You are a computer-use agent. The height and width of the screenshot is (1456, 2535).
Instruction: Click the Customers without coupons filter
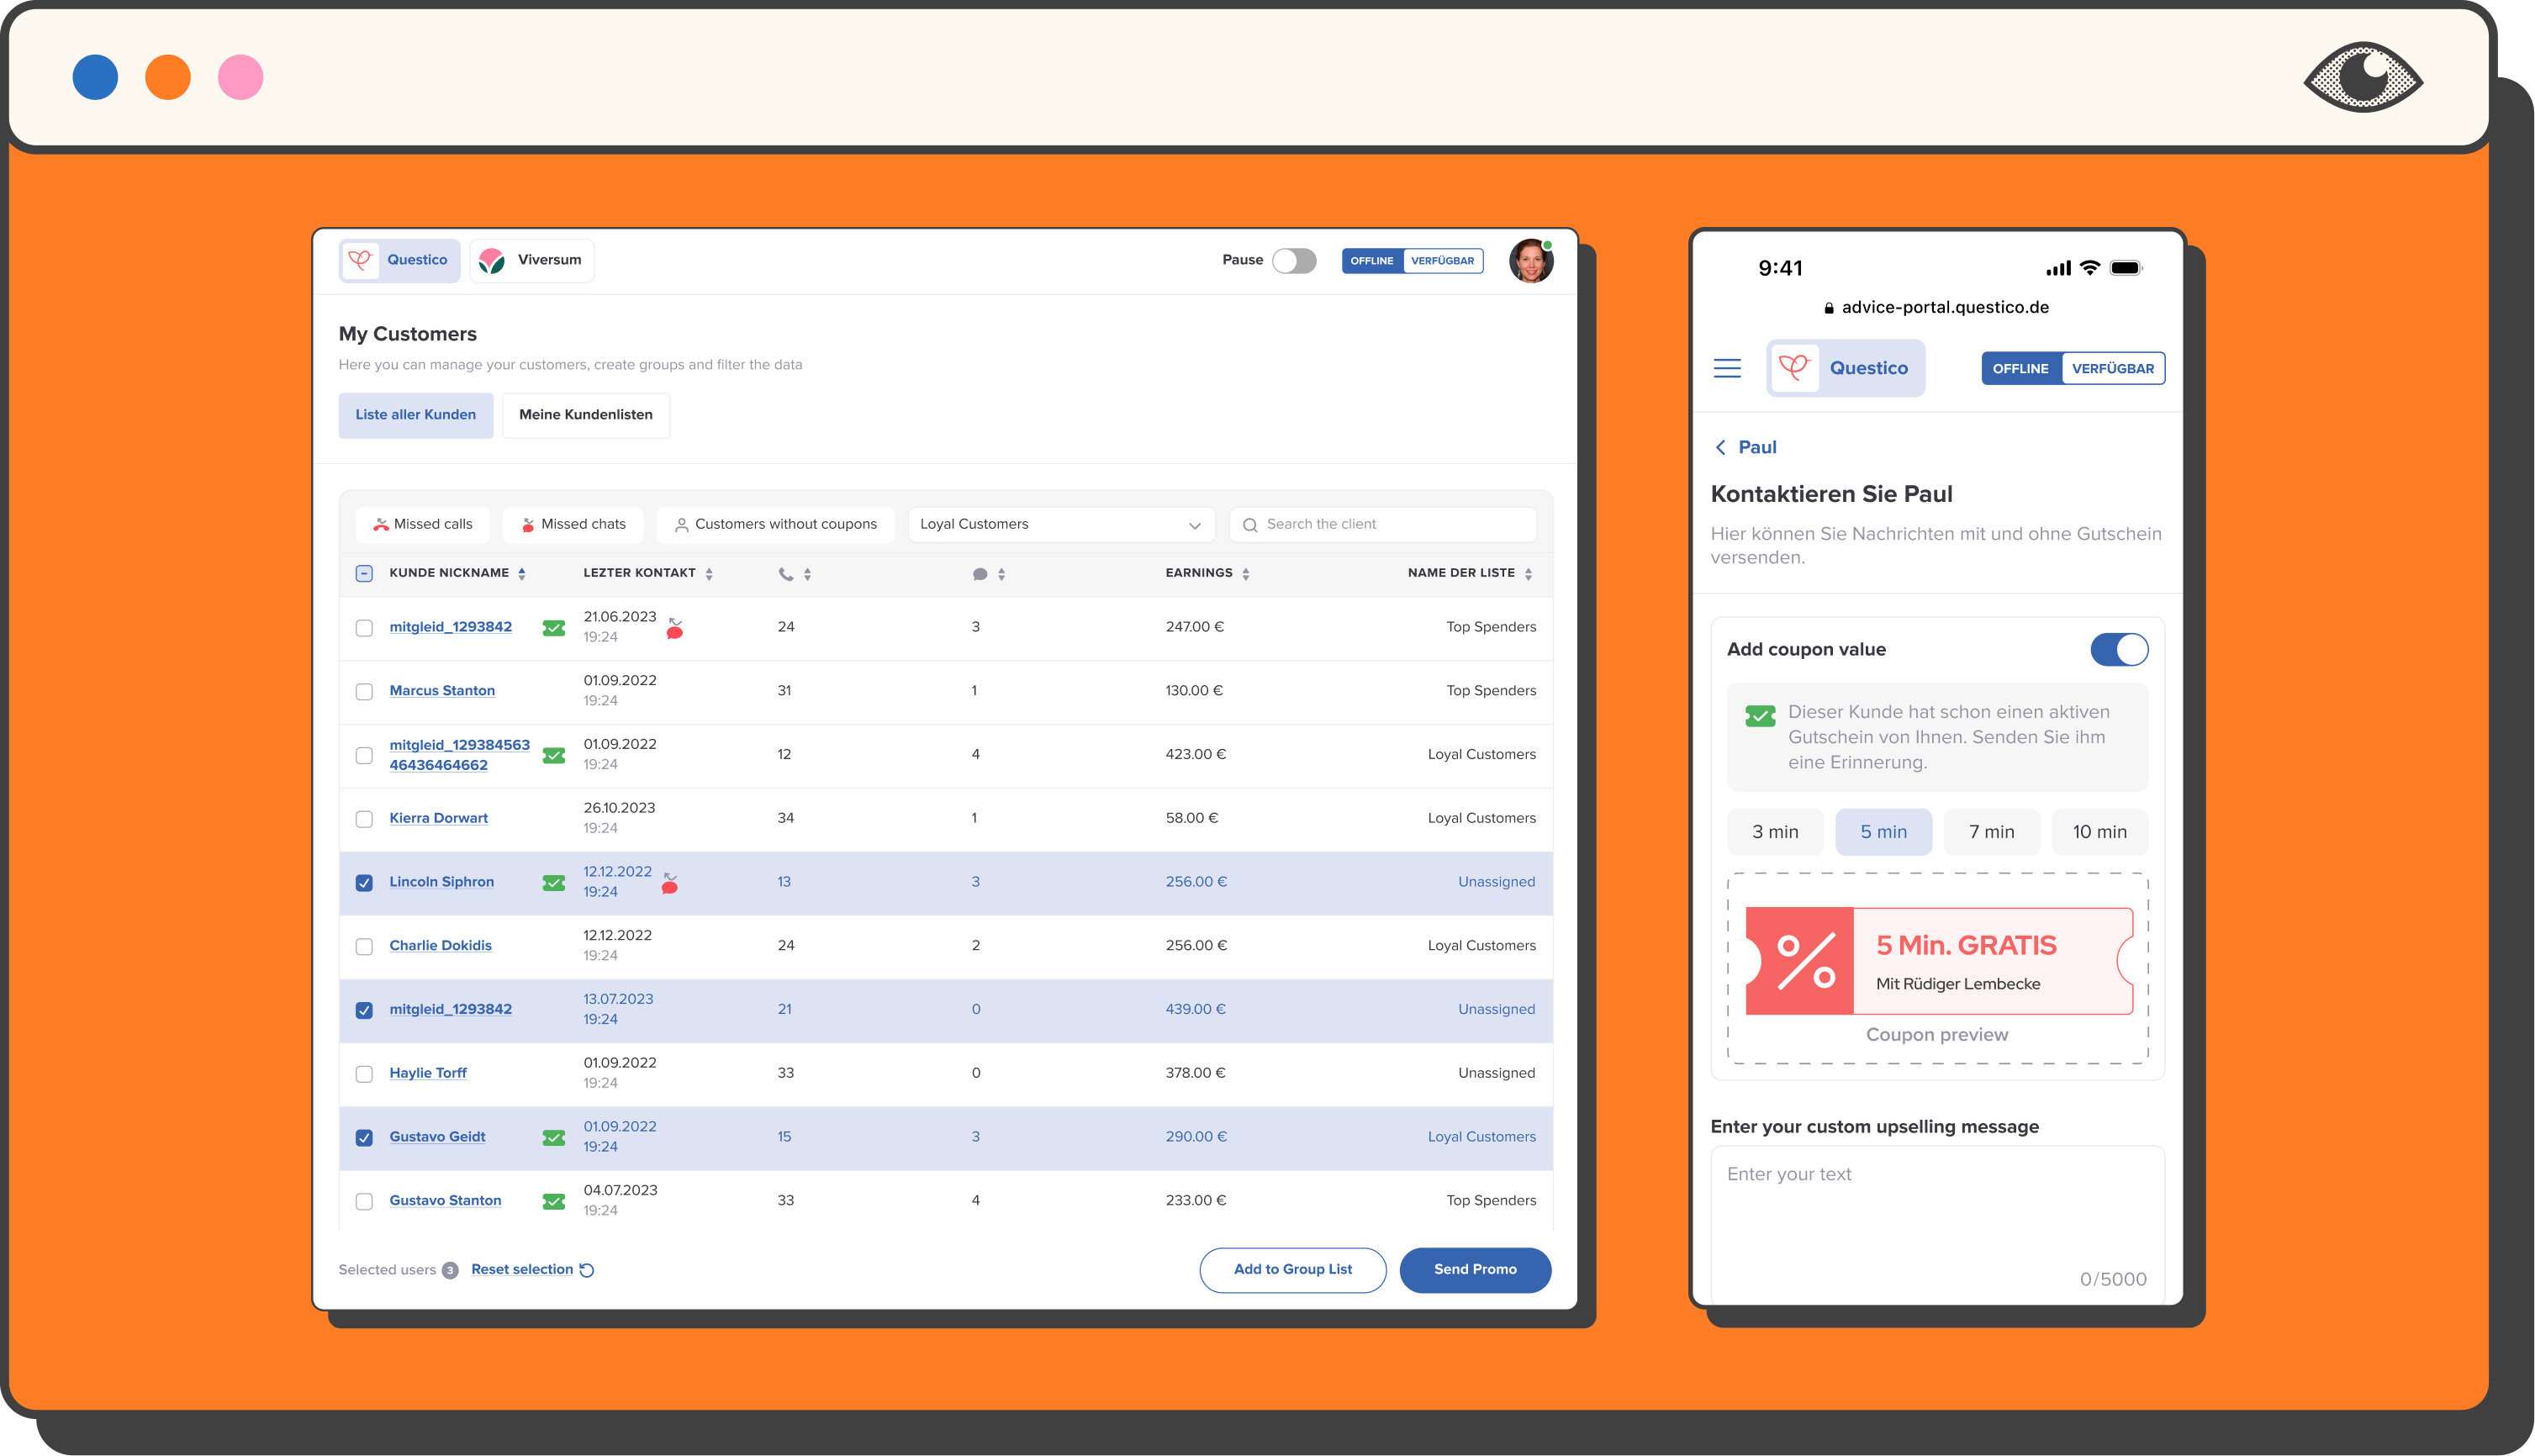(776, 524)
